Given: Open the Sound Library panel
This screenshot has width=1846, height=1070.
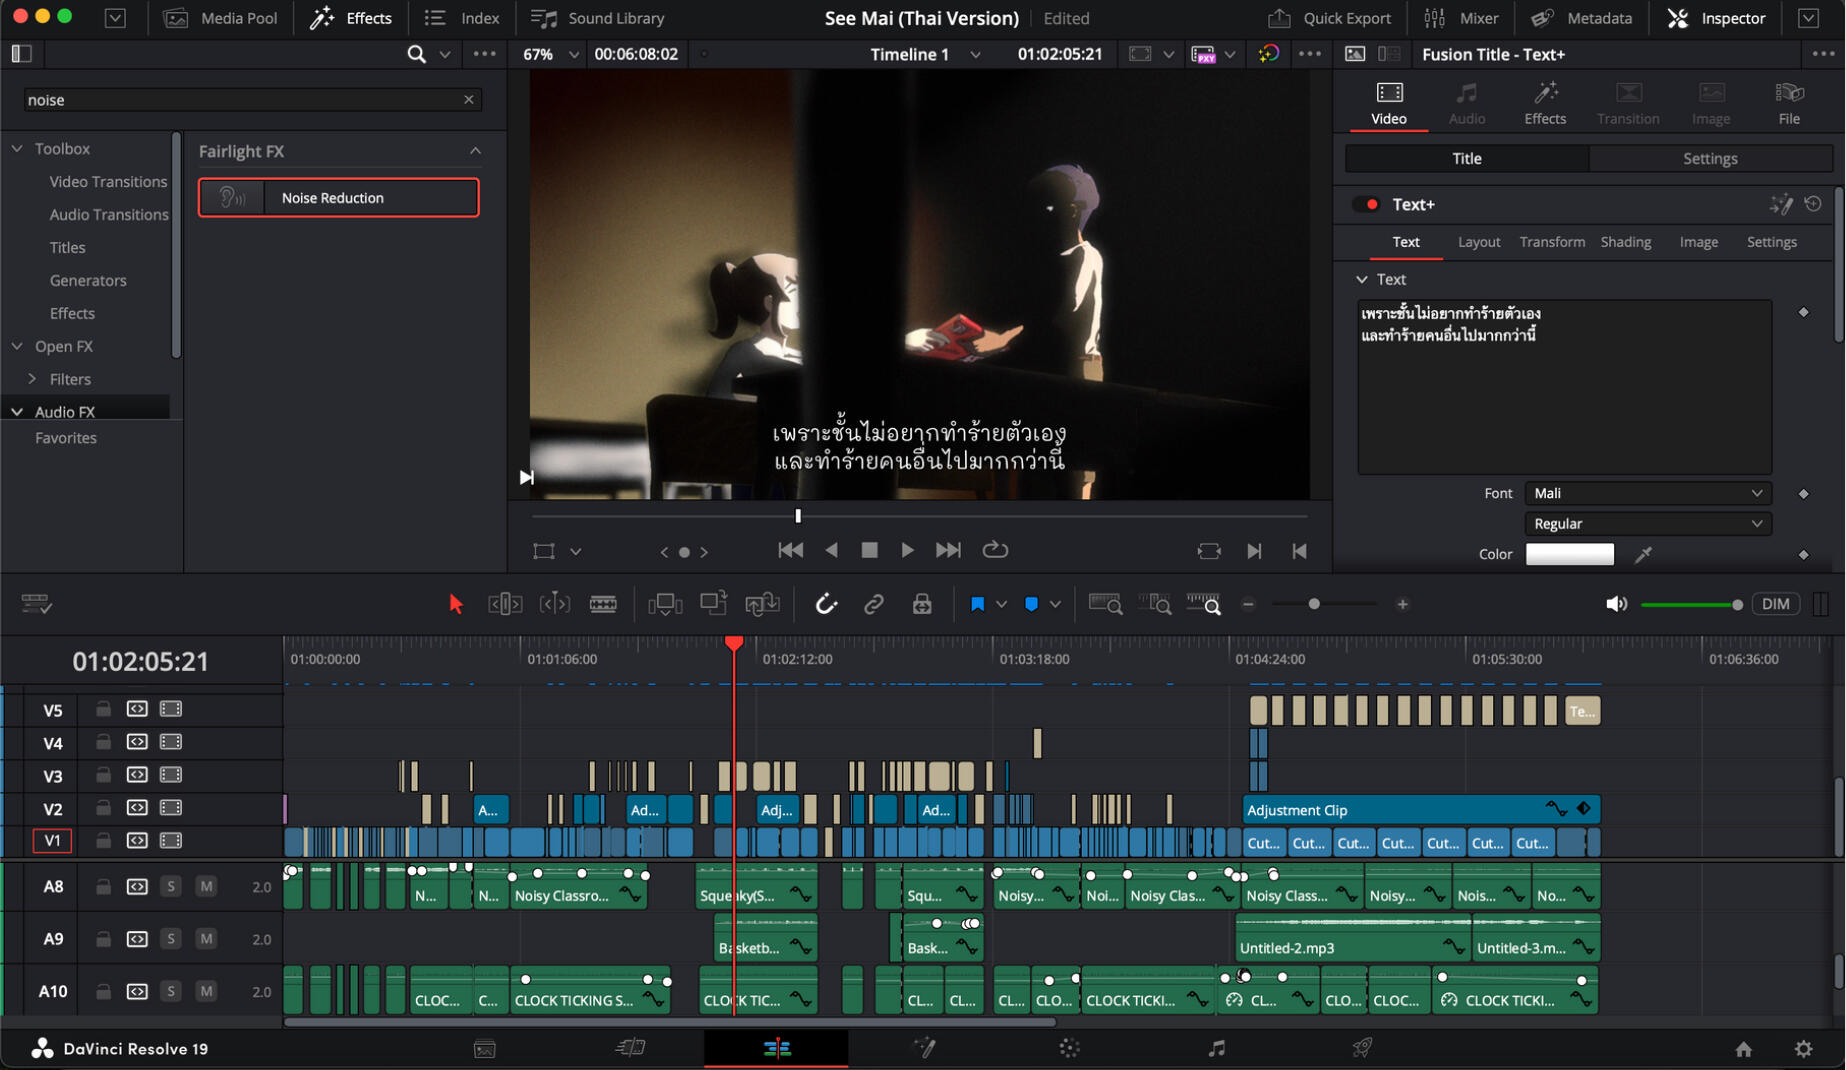Looking at the screenshot, I should pos(597,18).
